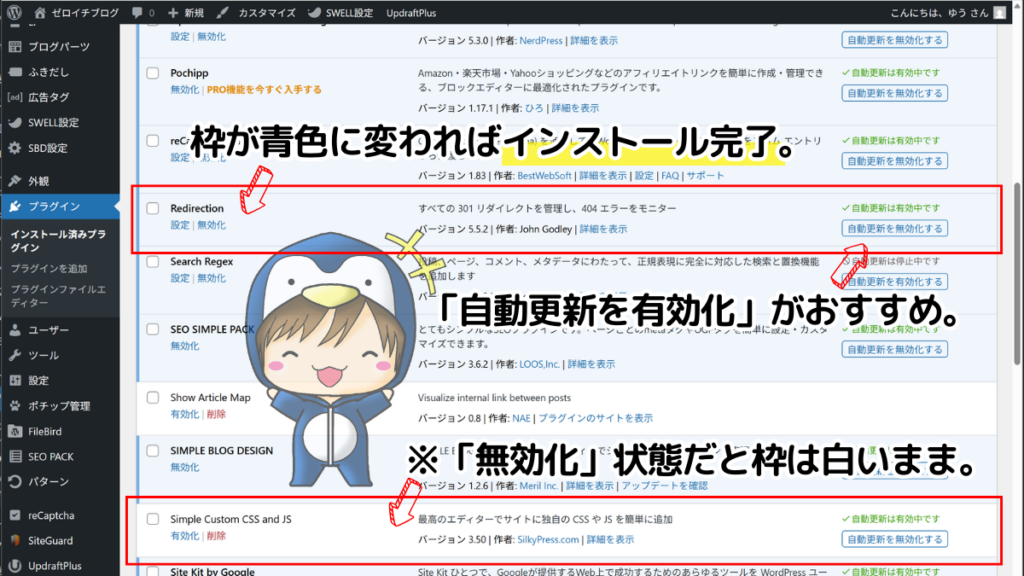
Task: Open UpdraftPlus in the admin bar
Action: pos(411,12)
